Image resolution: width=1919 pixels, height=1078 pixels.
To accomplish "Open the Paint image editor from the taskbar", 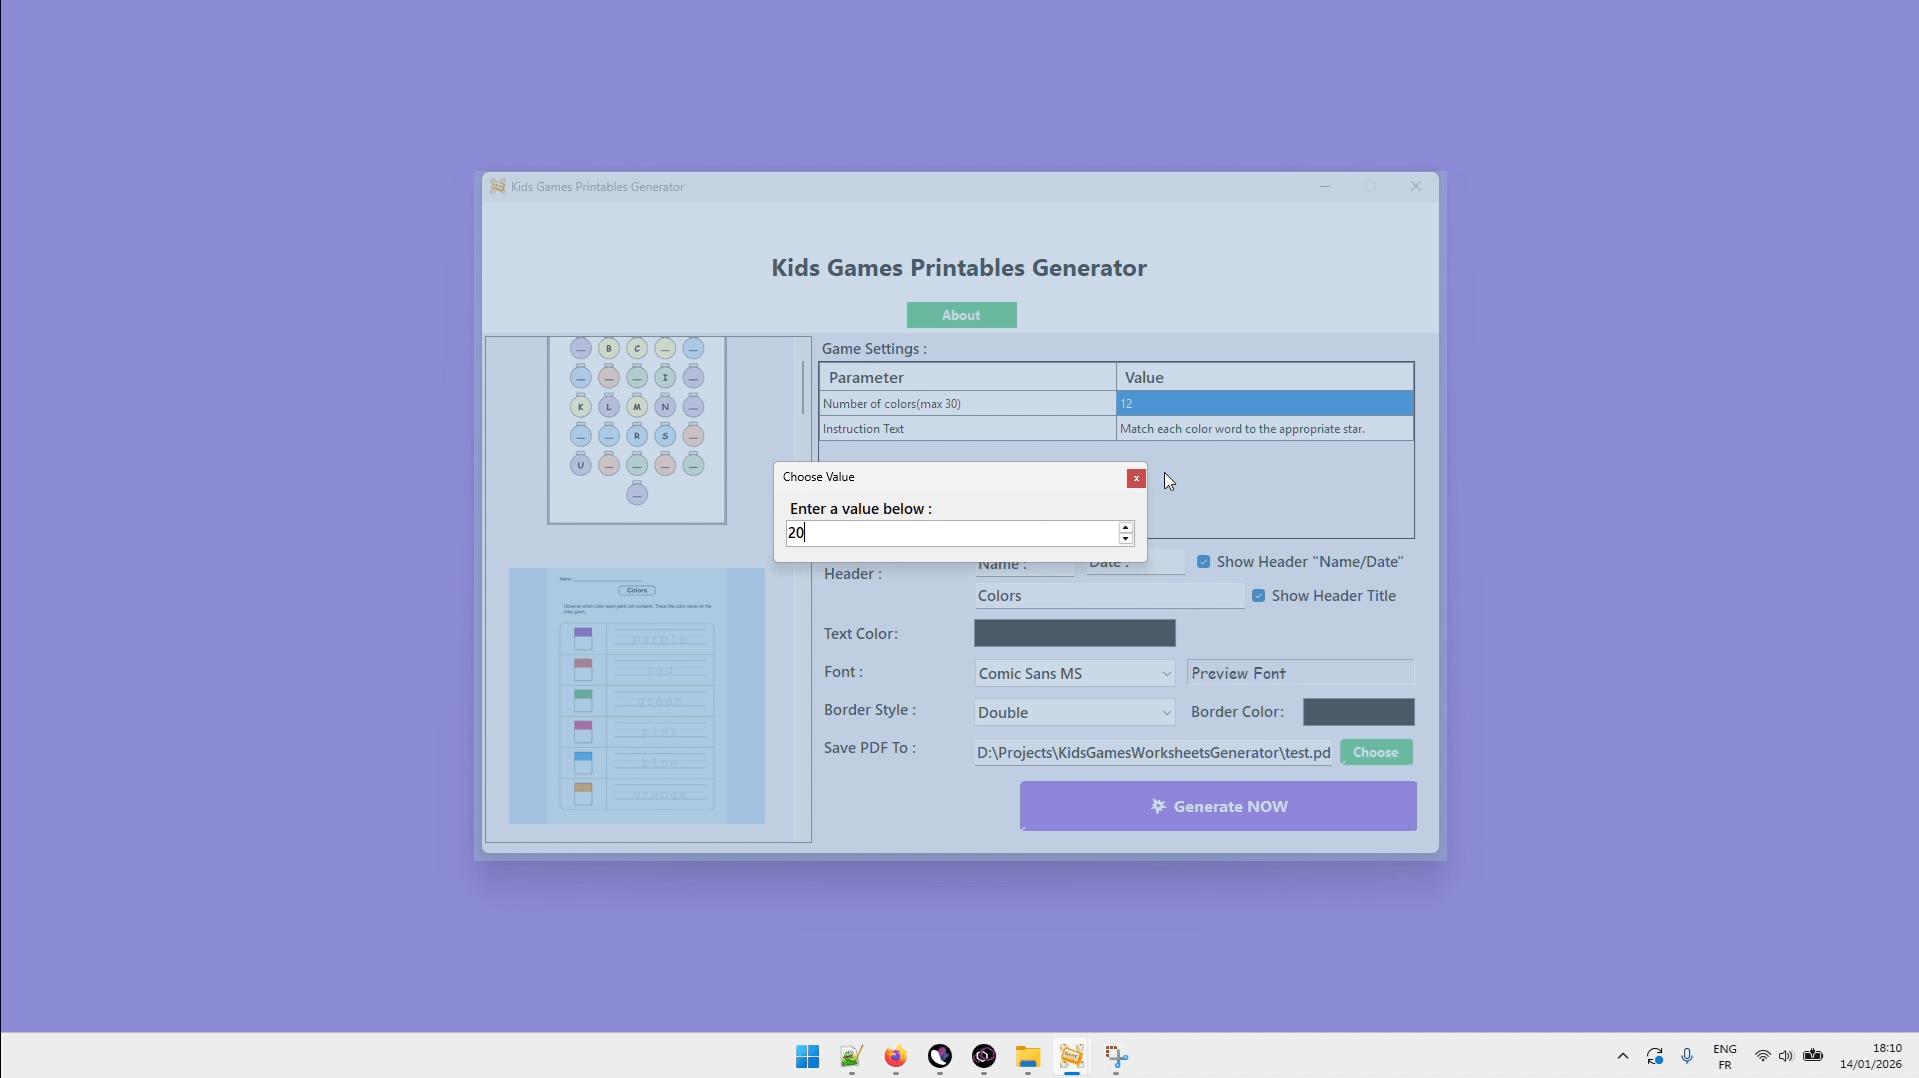I will (x=850, y=1057).
